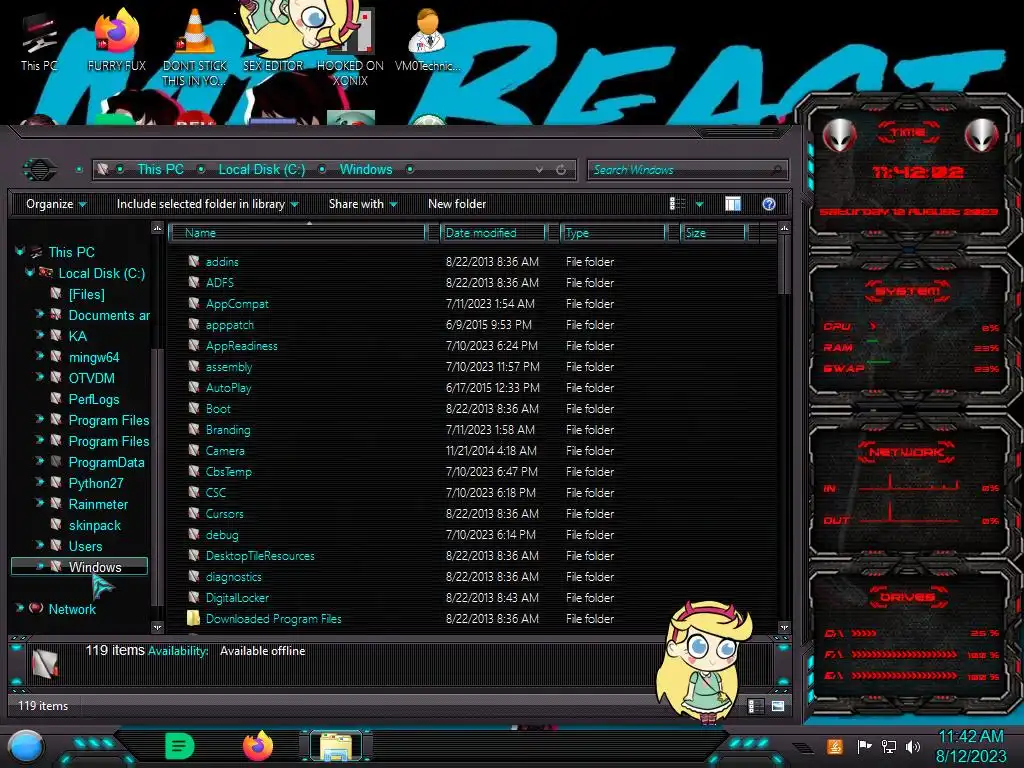Select the [Files] folder in tree
This screenshot has height=768, width=1024.
point(87,295)
